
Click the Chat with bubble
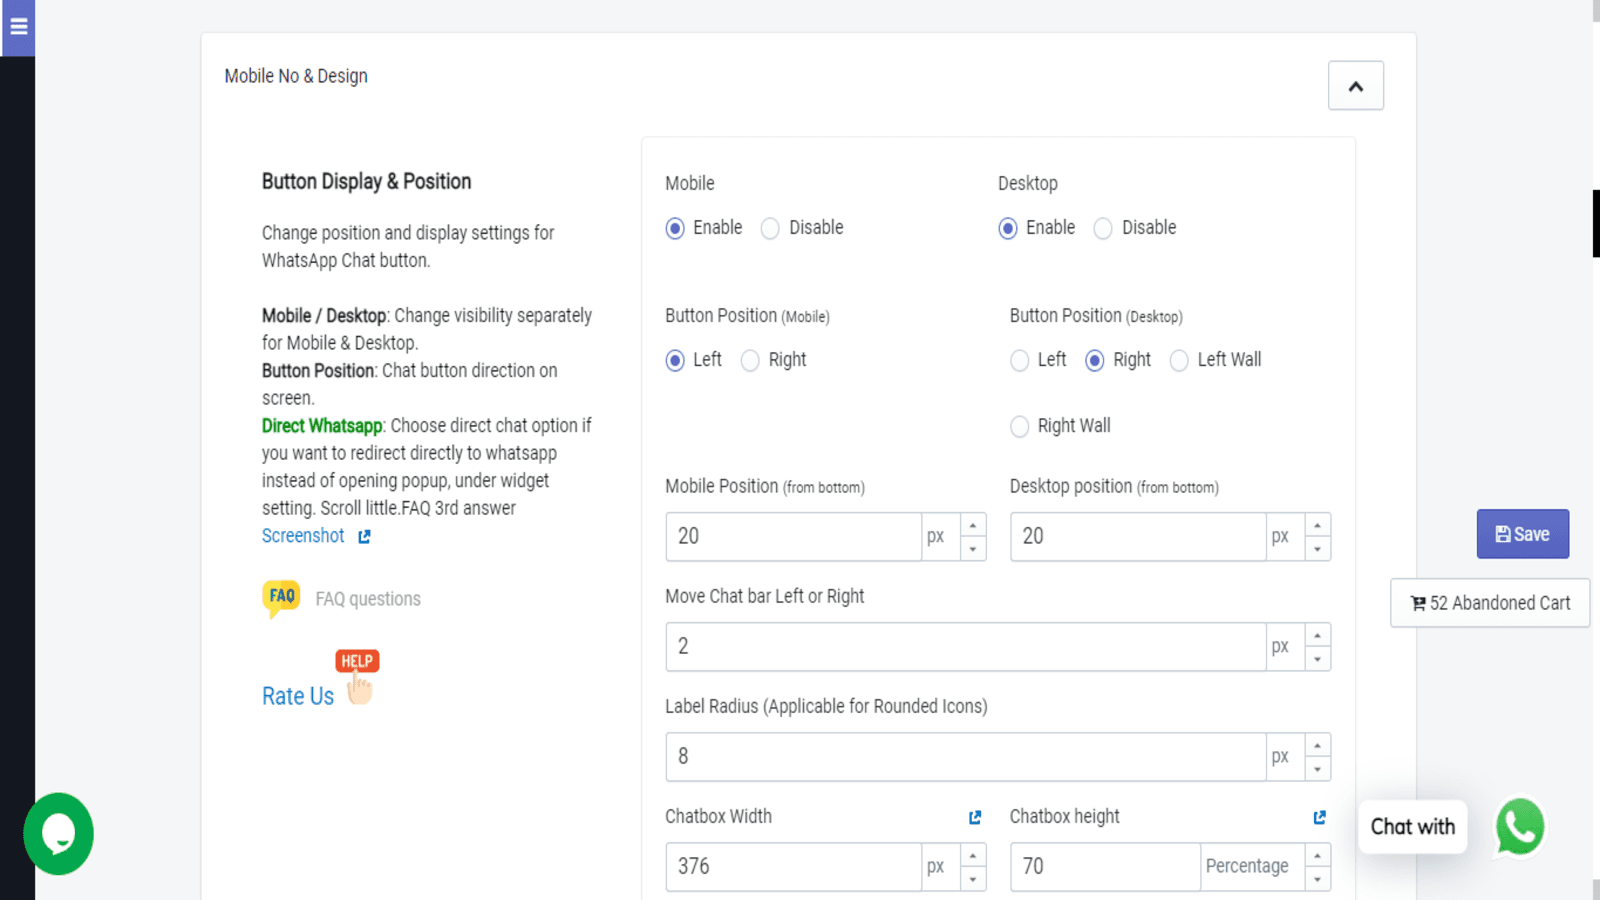1412,827
